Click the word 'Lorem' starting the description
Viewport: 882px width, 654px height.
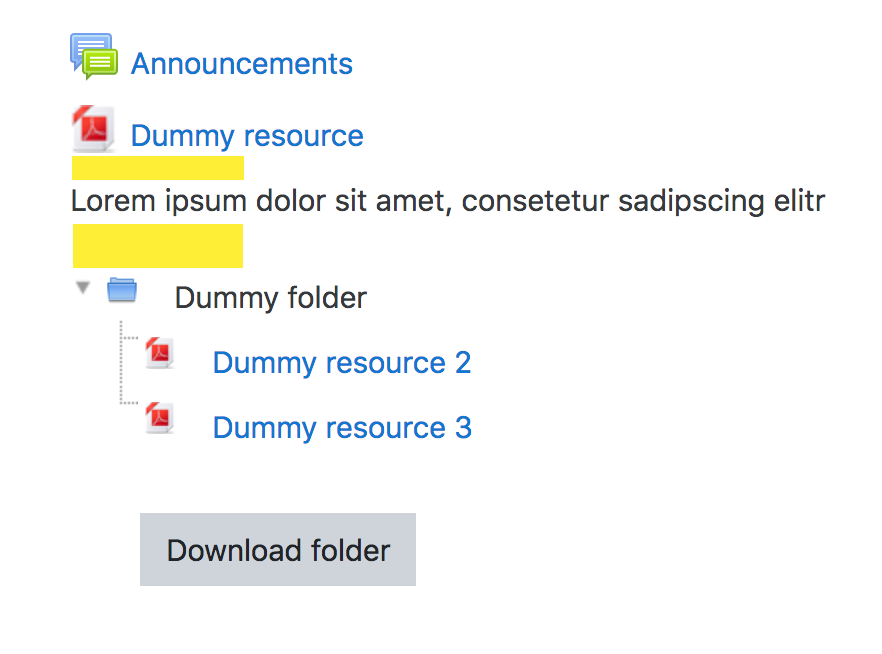click(x=113, y=201)
